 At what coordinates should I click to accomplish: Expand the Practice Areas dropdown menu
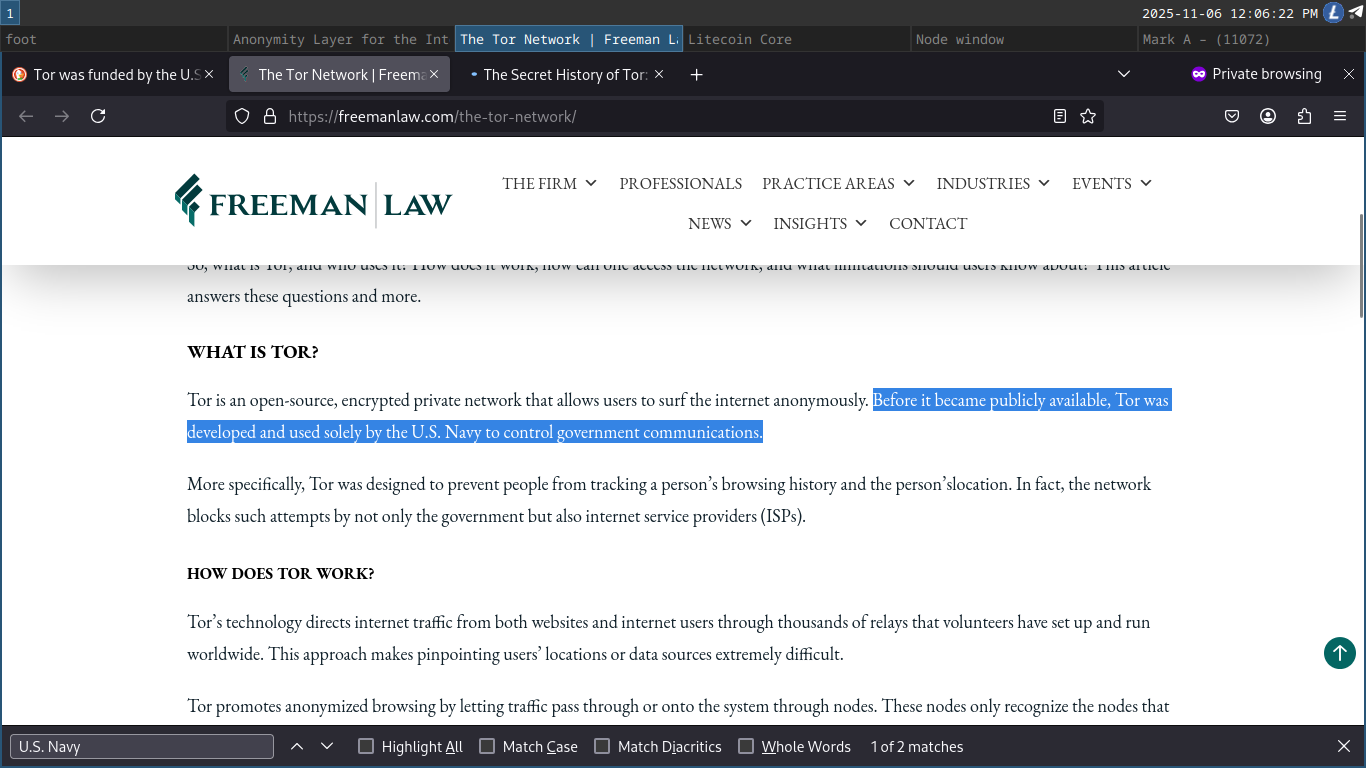838,183
